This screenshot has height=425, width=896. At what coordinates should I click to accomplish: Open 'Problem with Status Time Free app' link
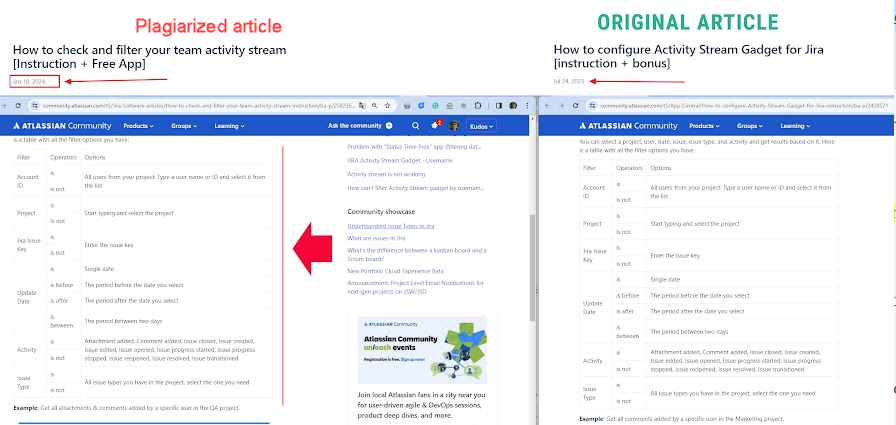point(414,147)
